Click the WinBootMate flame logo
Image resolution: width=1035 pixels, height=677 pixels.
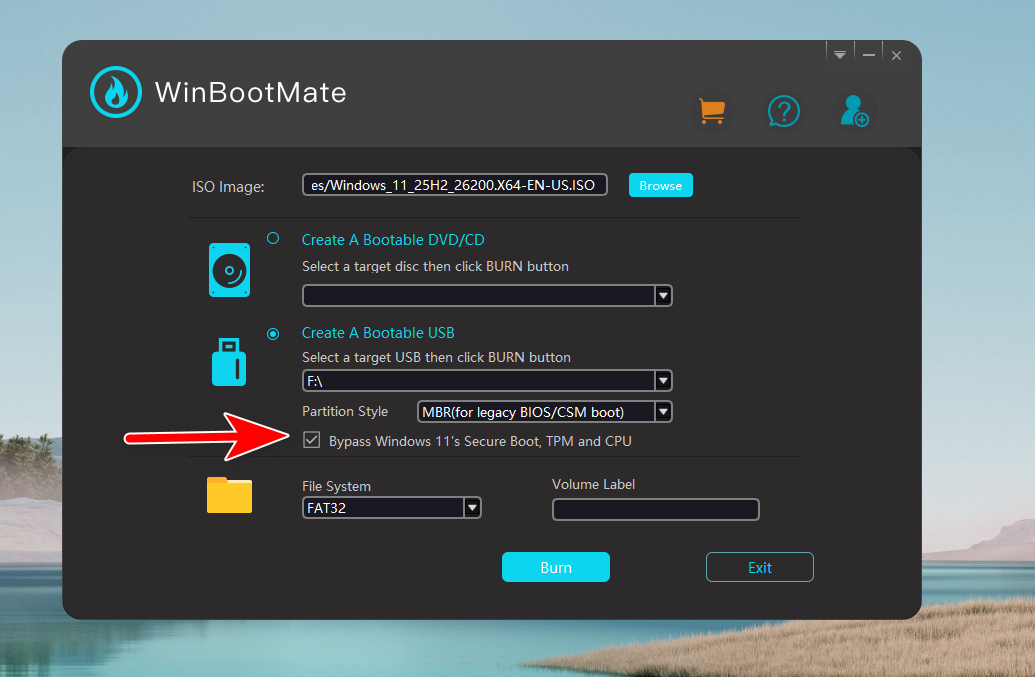(x=116, y=92)
